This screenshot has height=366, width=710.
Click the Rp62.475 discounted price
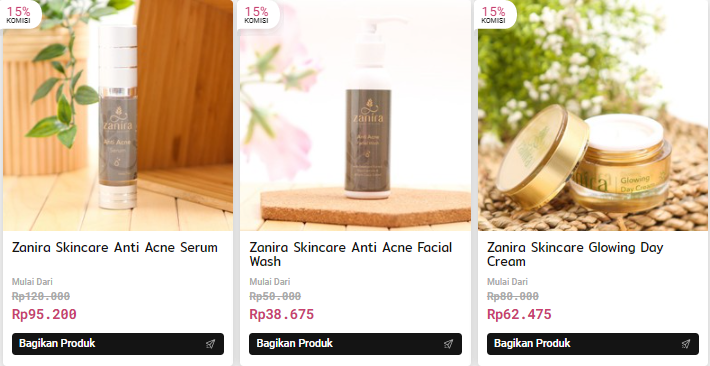coord(519,314)
